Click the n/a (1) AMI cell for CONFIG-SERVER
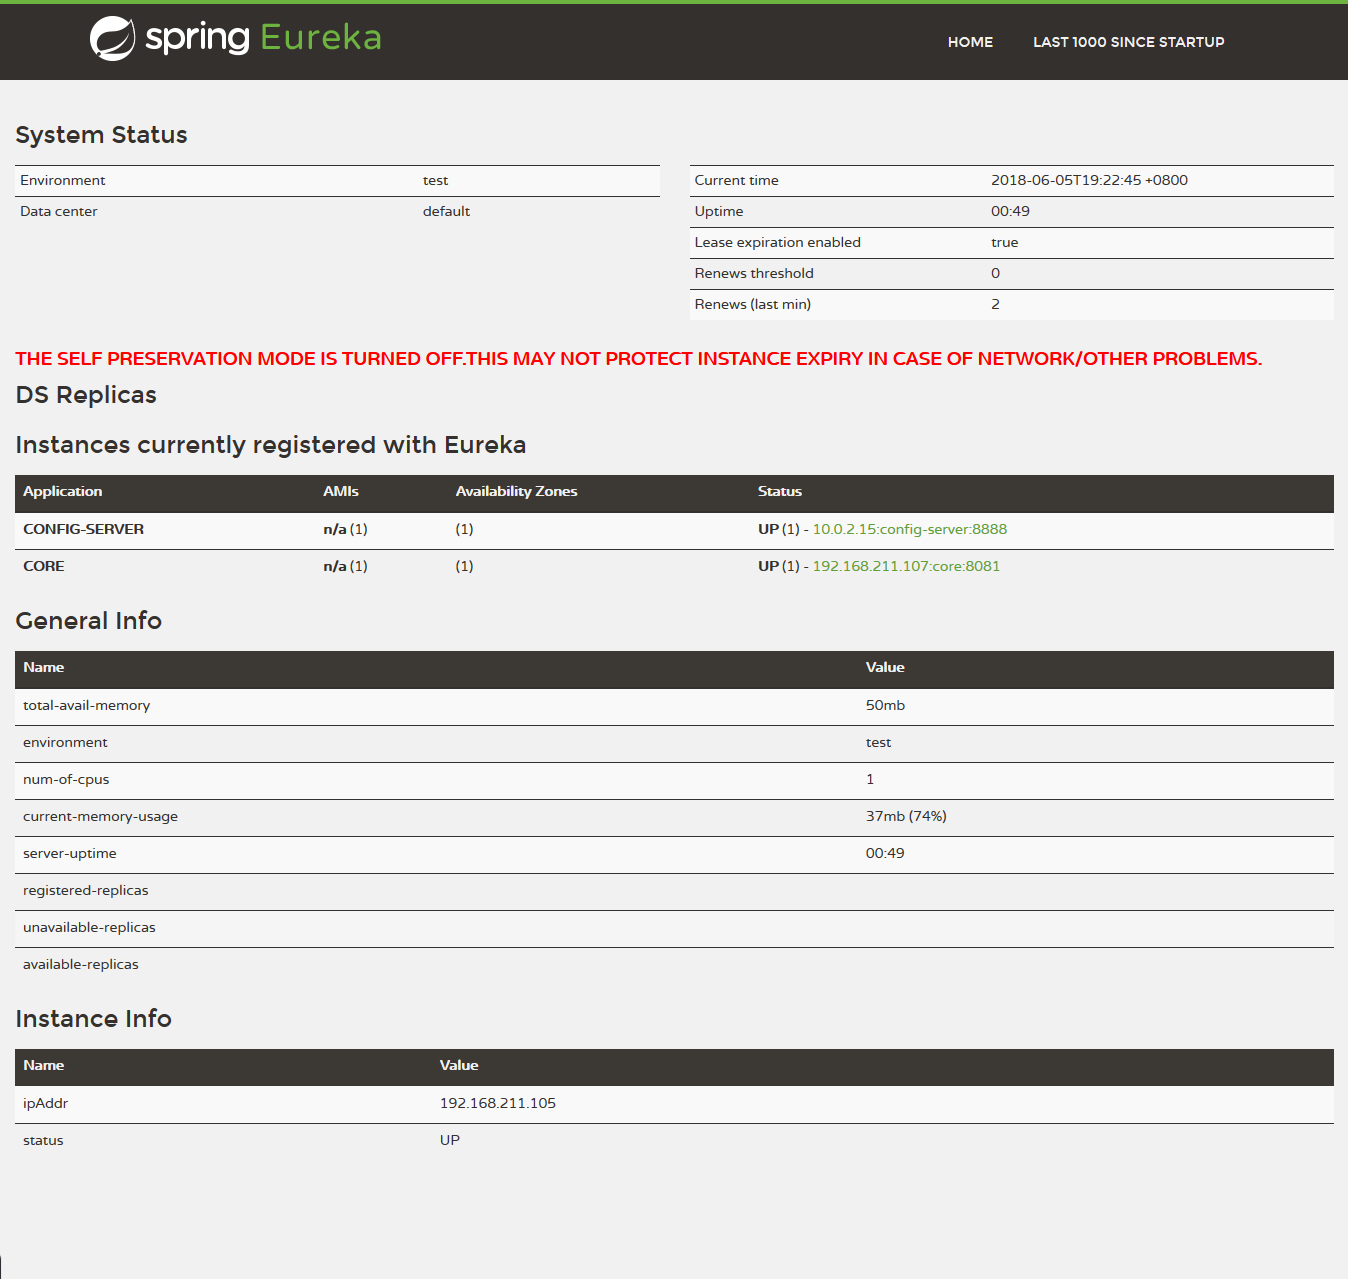 coord(345,529)
